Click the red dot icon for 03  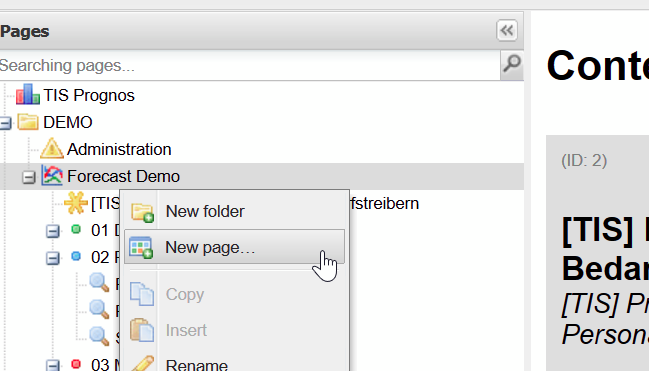tap(76, 364)
